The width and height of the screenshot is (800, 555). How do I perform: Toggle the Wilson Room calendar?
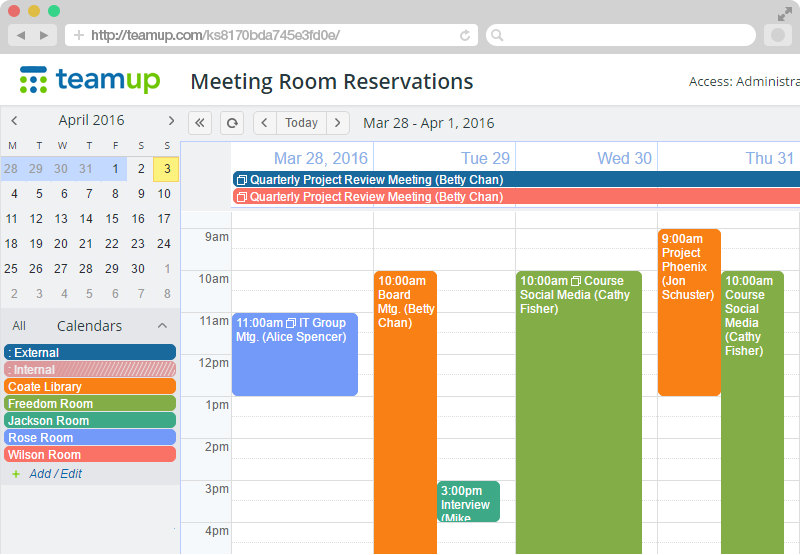coord(90,454)
